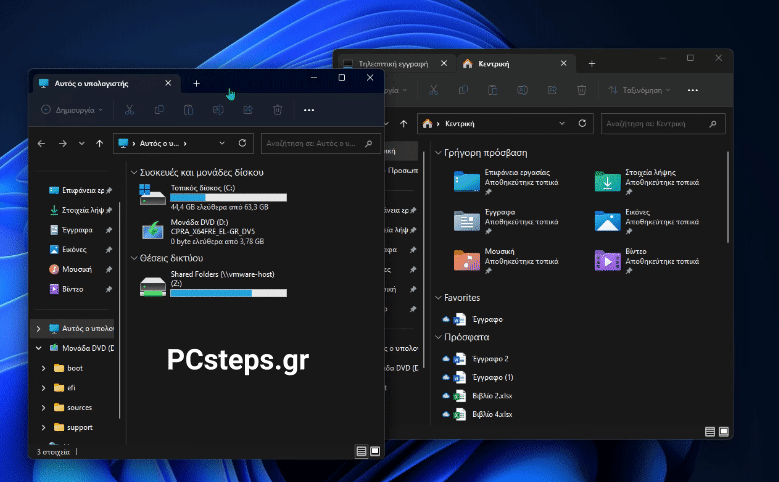Open Εικόνες in front window sidebar

(x=75, y=249)
